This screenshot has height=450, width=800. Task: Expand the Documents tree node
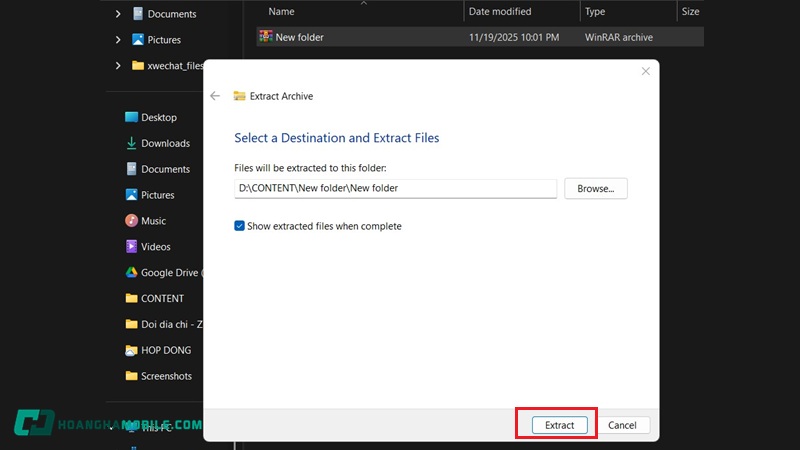point(118,14)
